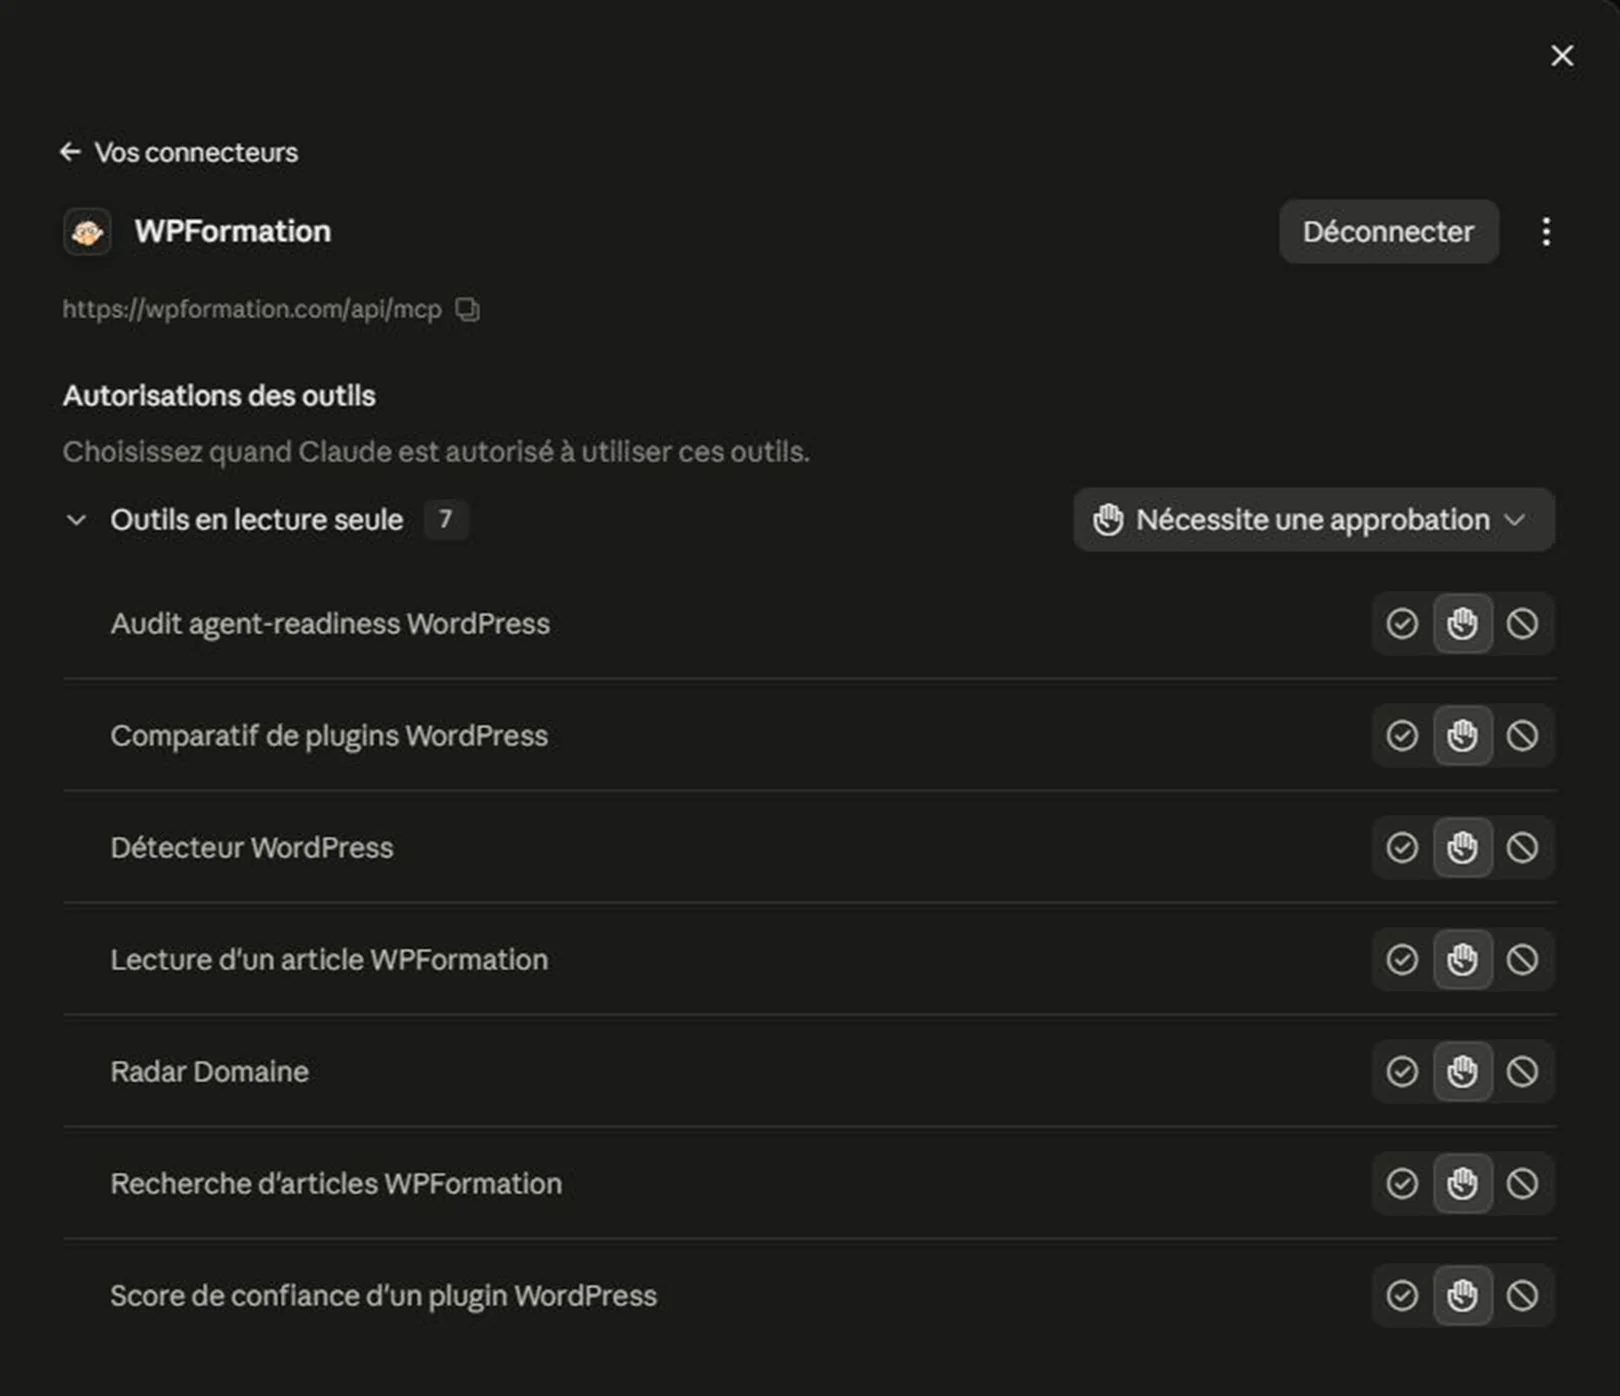This screenshot has height=1396, width=1620.
Task: Require approval for Score de confiance d'un plugin
Action: (1462, 1296)
